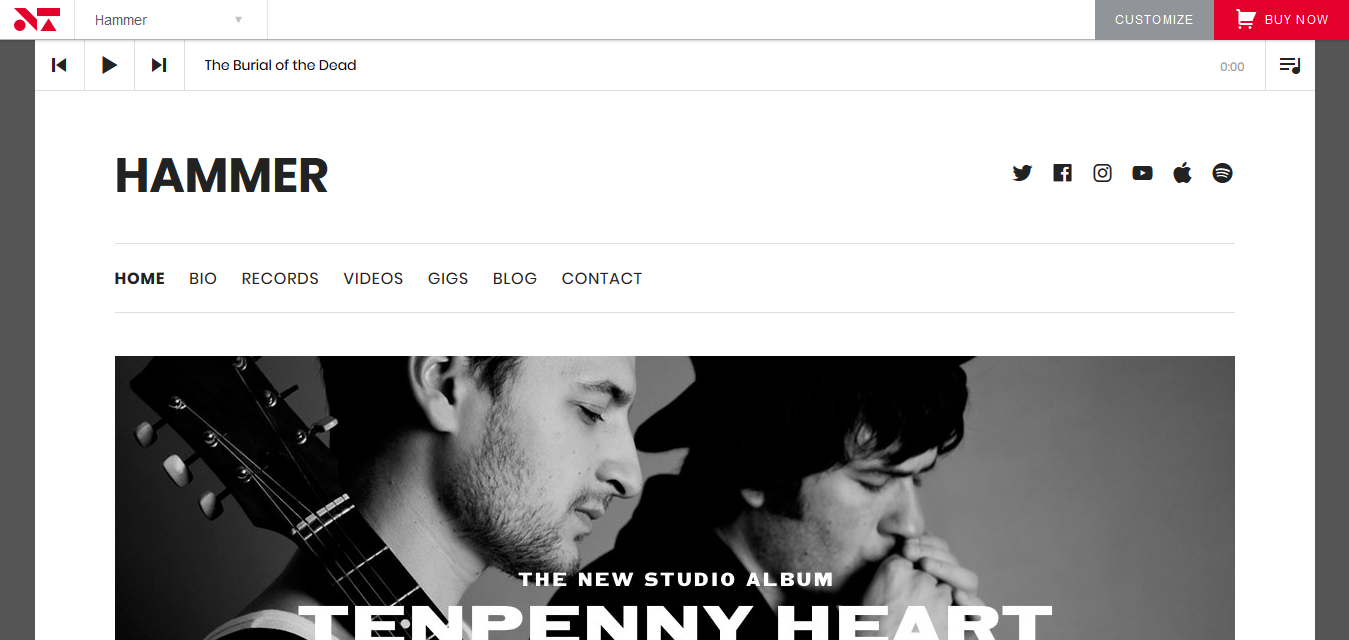1349x640 pixels.
Task: Open the Instagram social icon
Action: (x=1102, y=173)
